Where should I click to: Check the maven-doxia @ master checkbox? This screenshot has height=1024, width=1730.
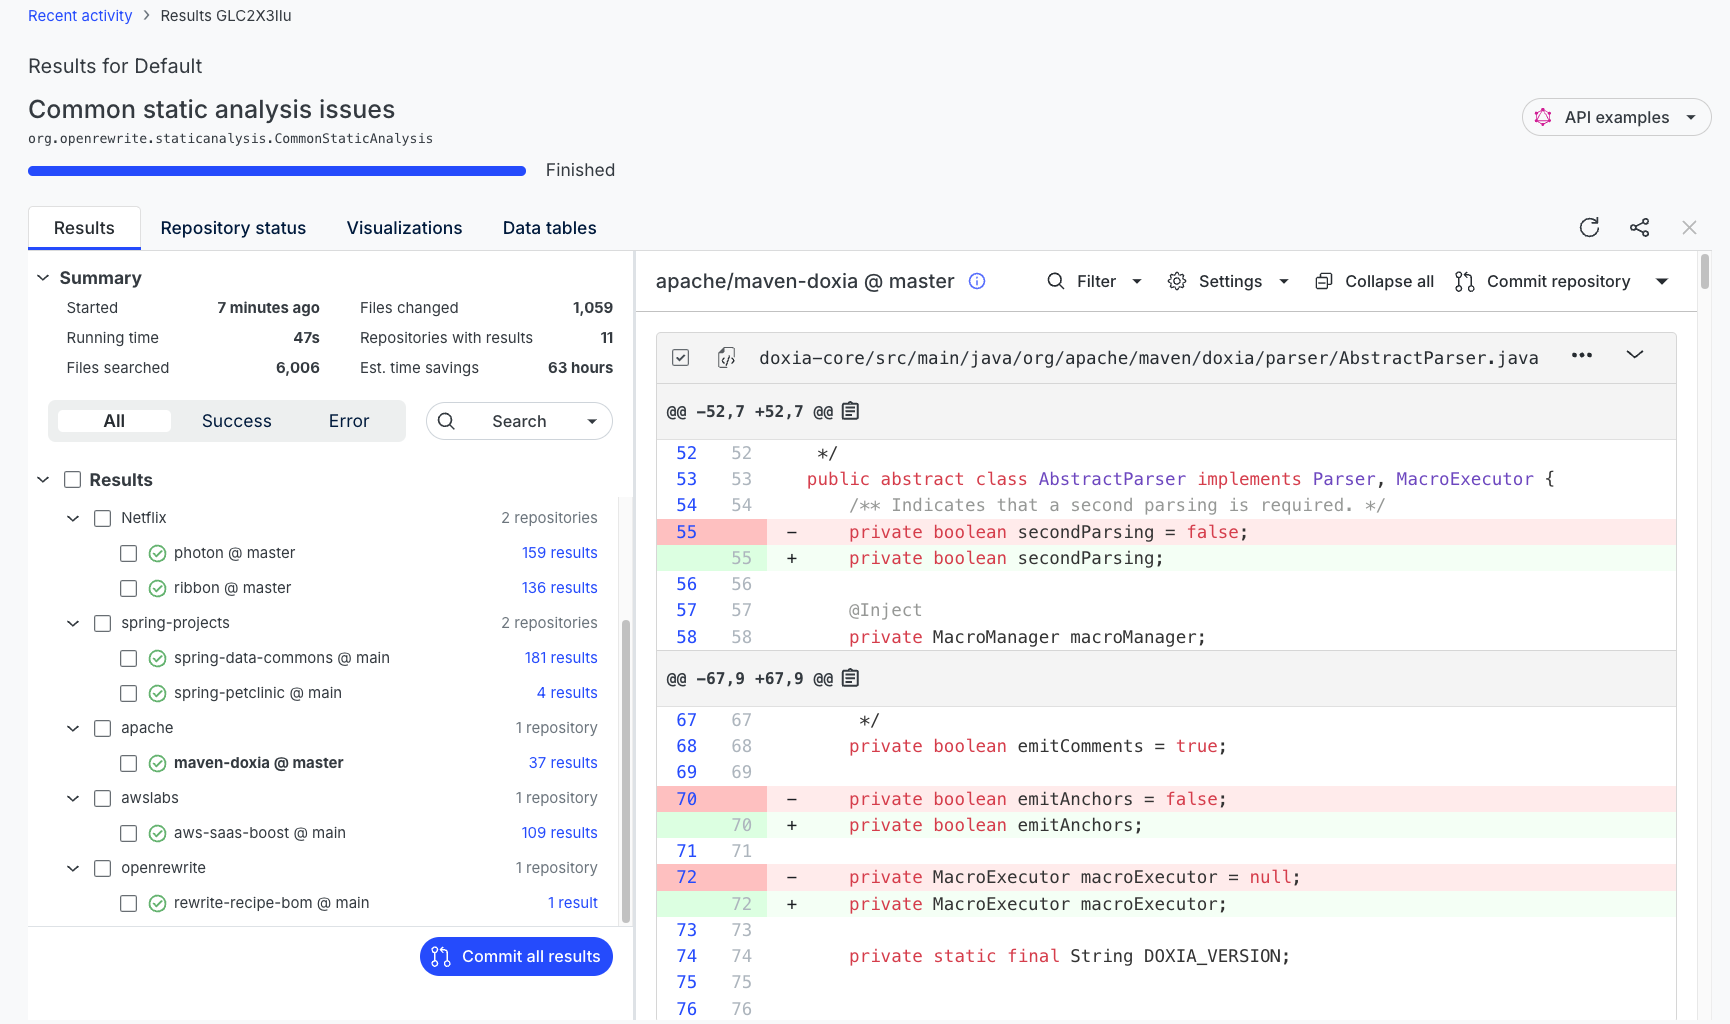[x=128, y=763]
